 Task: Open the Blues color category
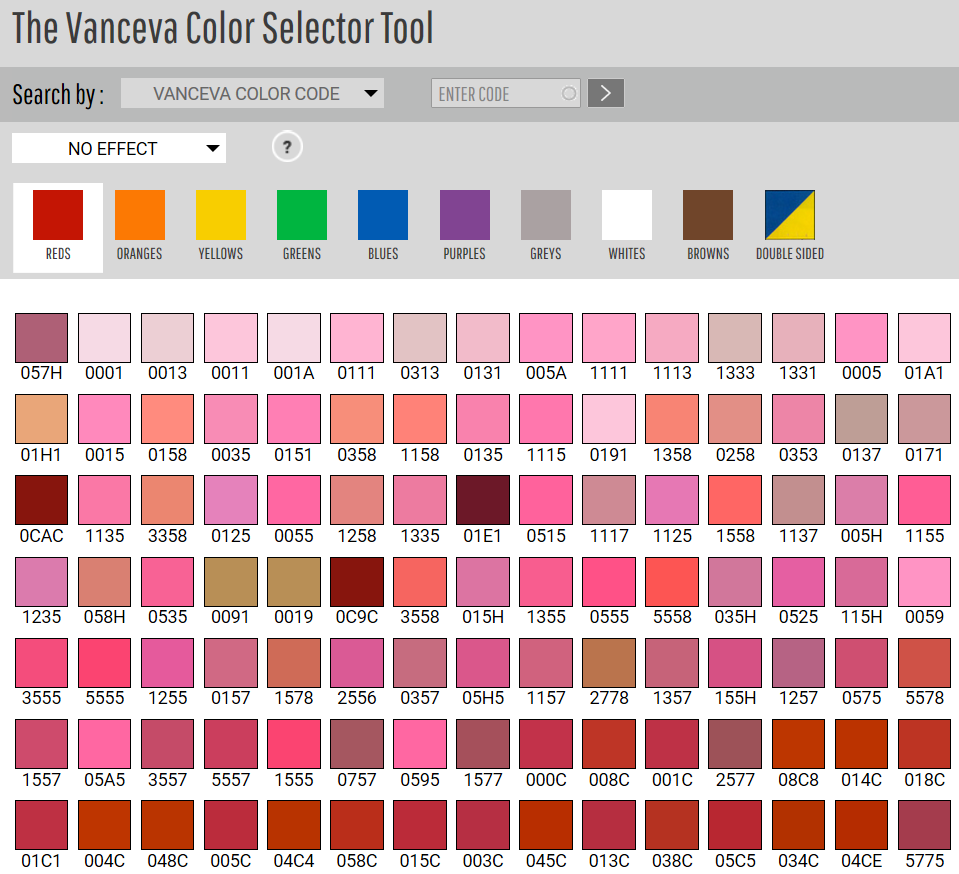(383, 226)
